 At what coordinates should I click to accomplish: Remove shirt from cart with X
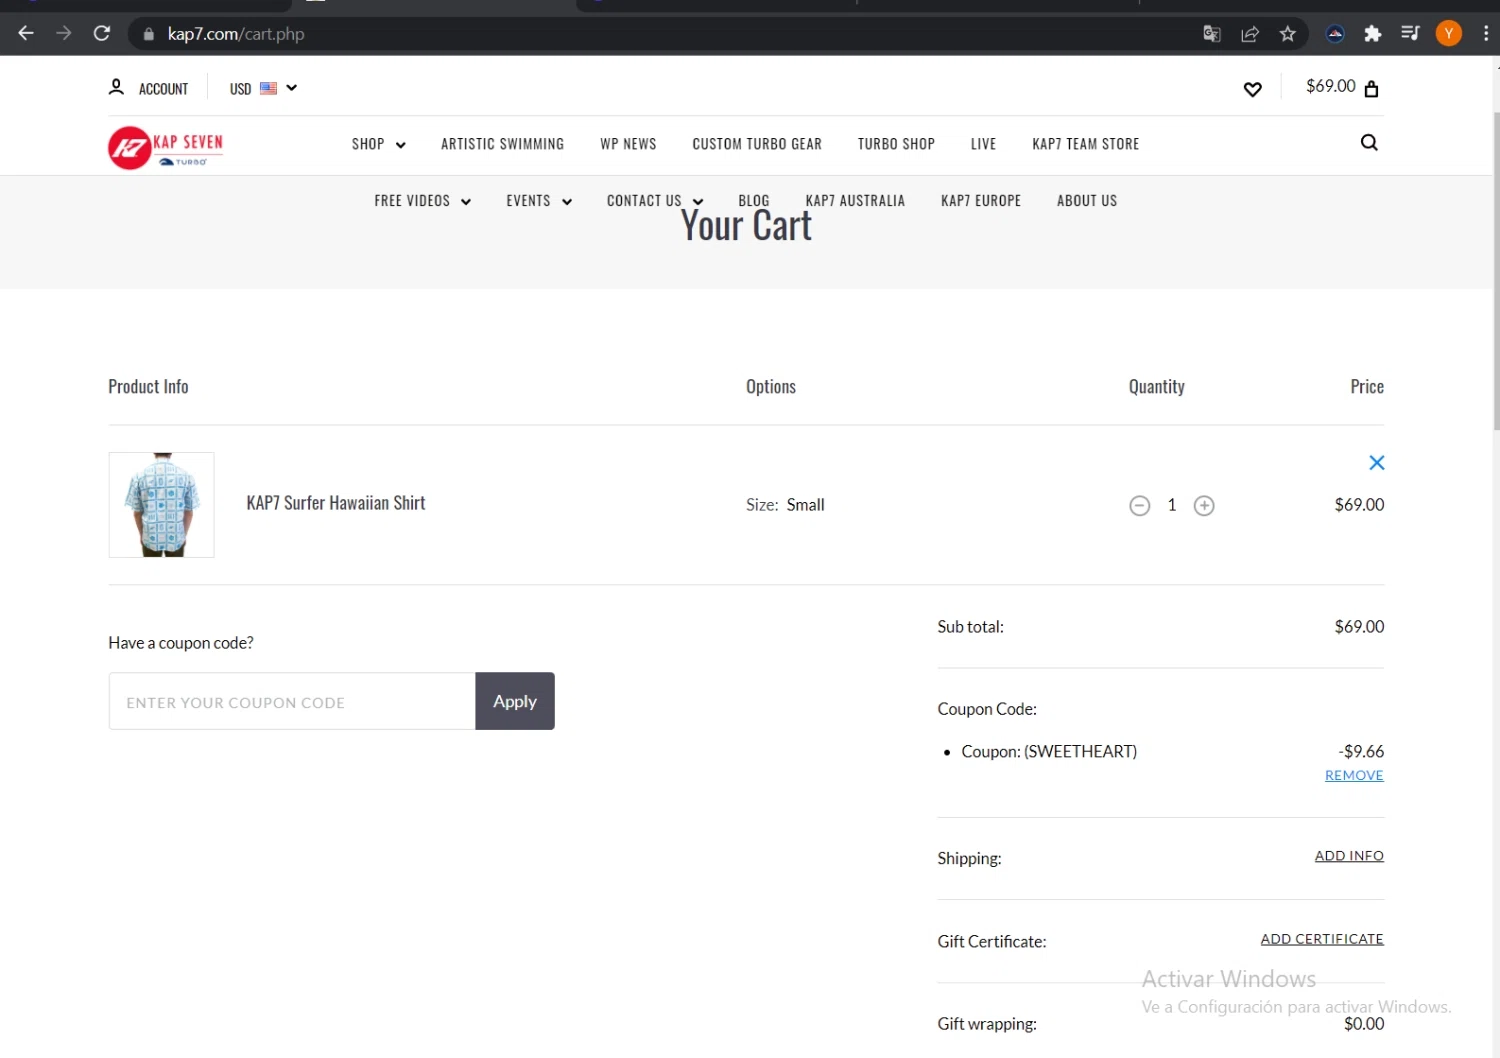1376,462
